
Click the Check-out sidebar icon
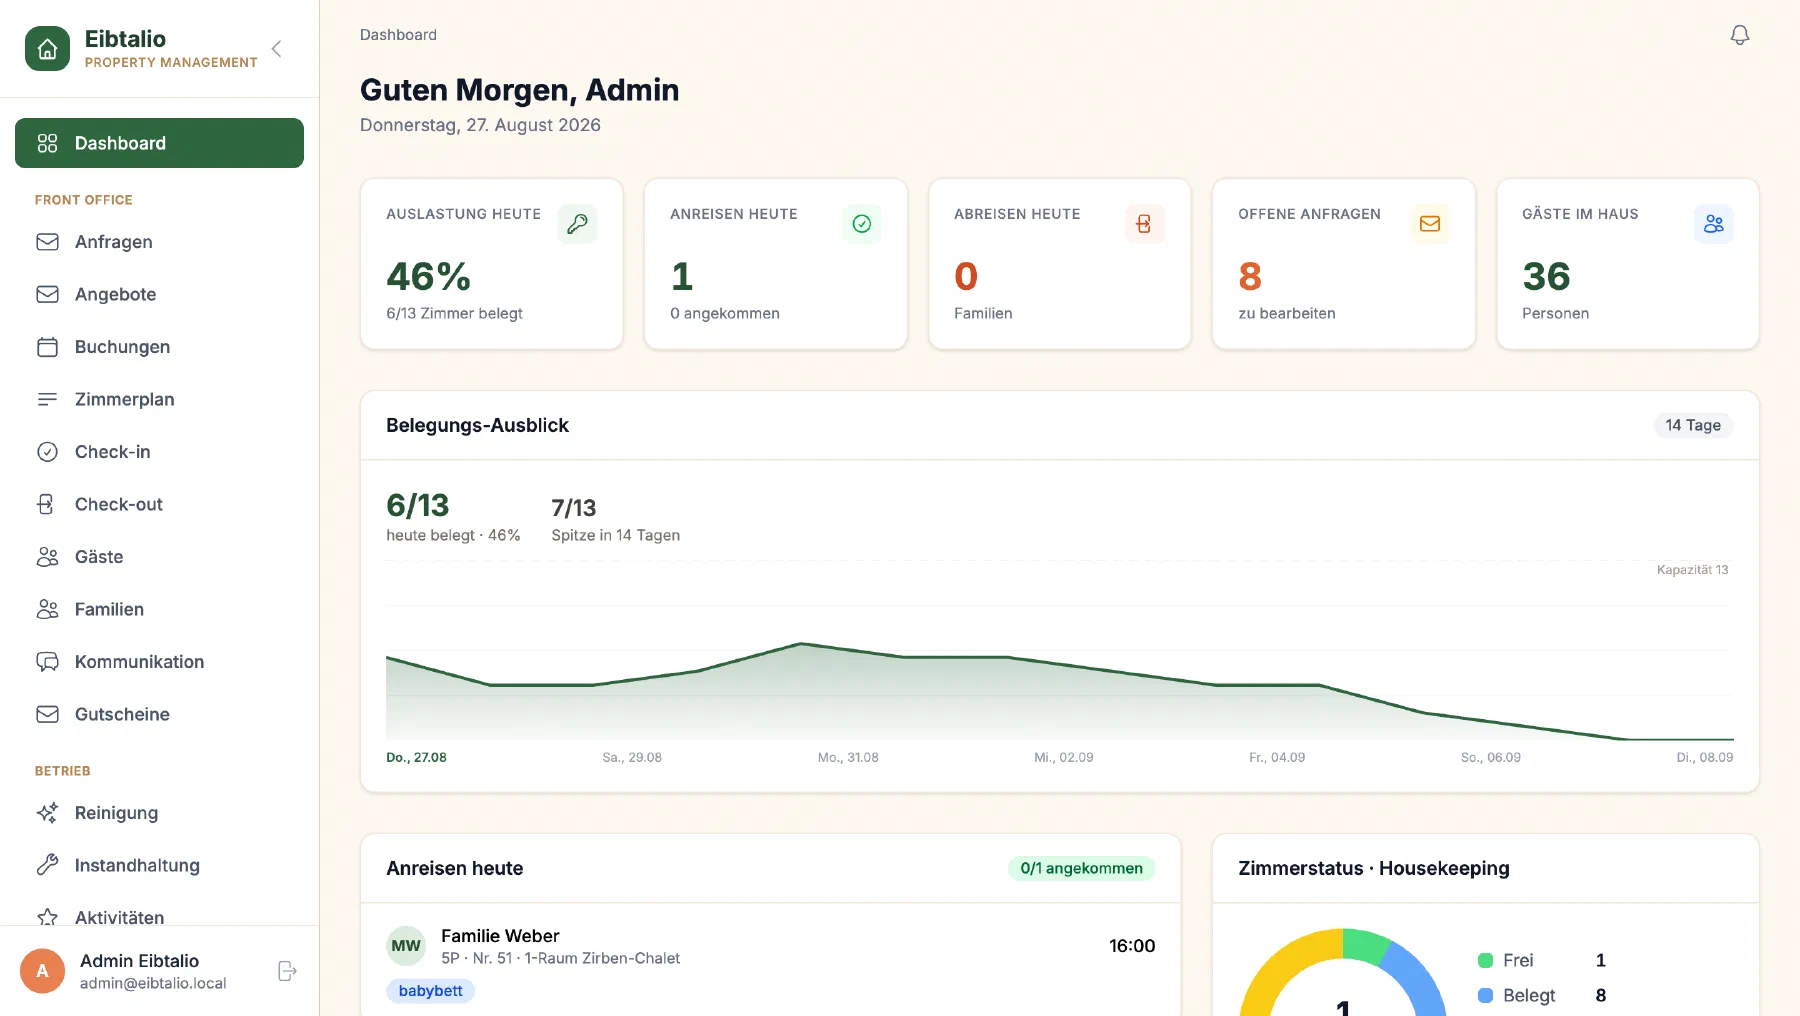pos(47,504)
